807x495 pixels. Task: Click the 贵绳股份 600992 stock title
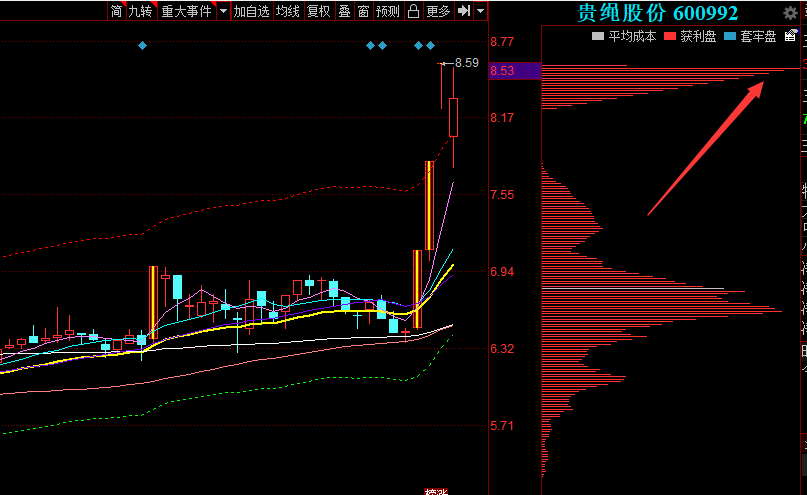pos(658,13)
